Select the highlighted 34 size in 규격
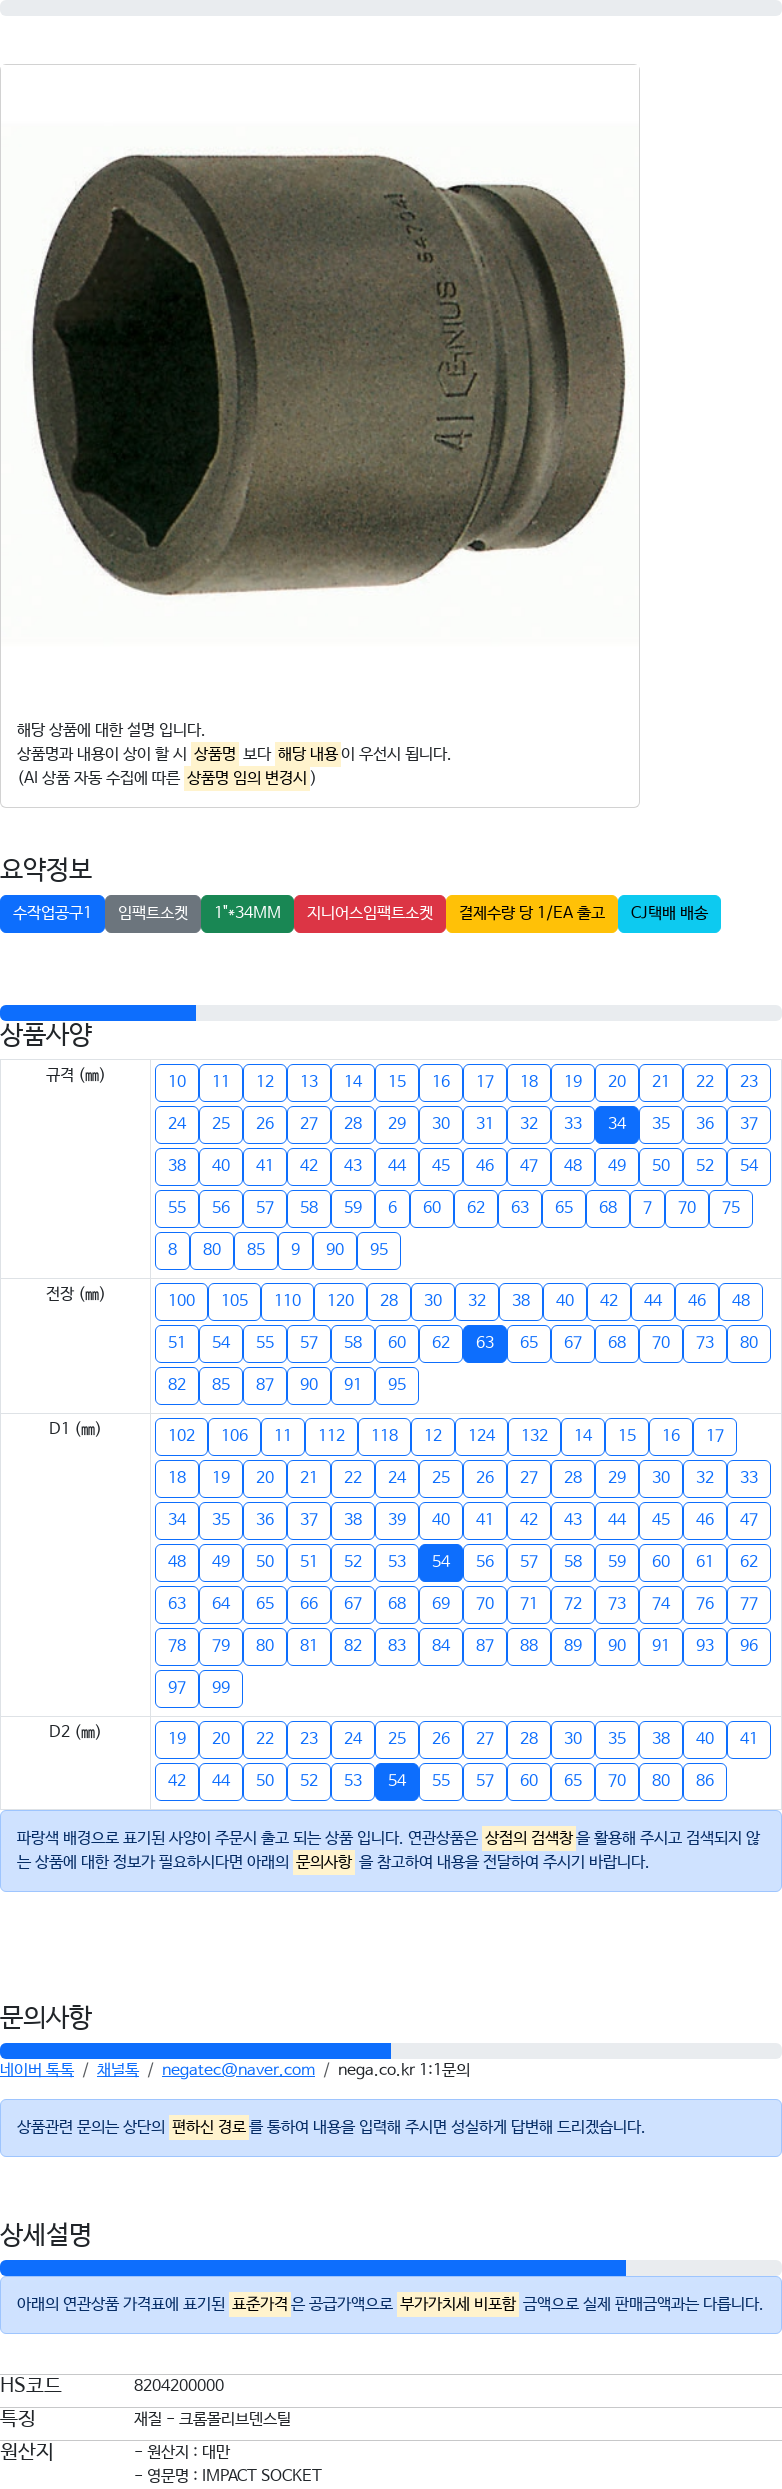The width and height of the screenshot is (782, 2489). pyautogui.click(x=617, y=1124)
